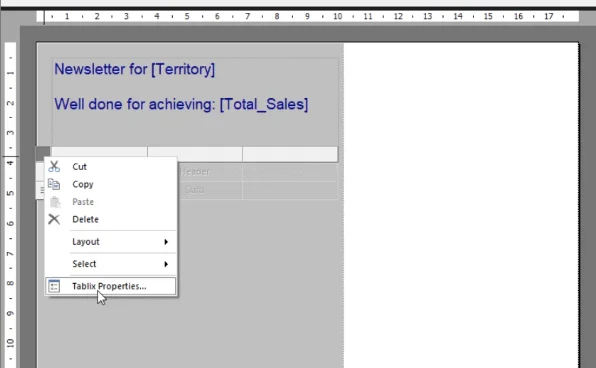Click the Cut scissors icon
This screenshot has height=368, width=596.
coord(54,167)
